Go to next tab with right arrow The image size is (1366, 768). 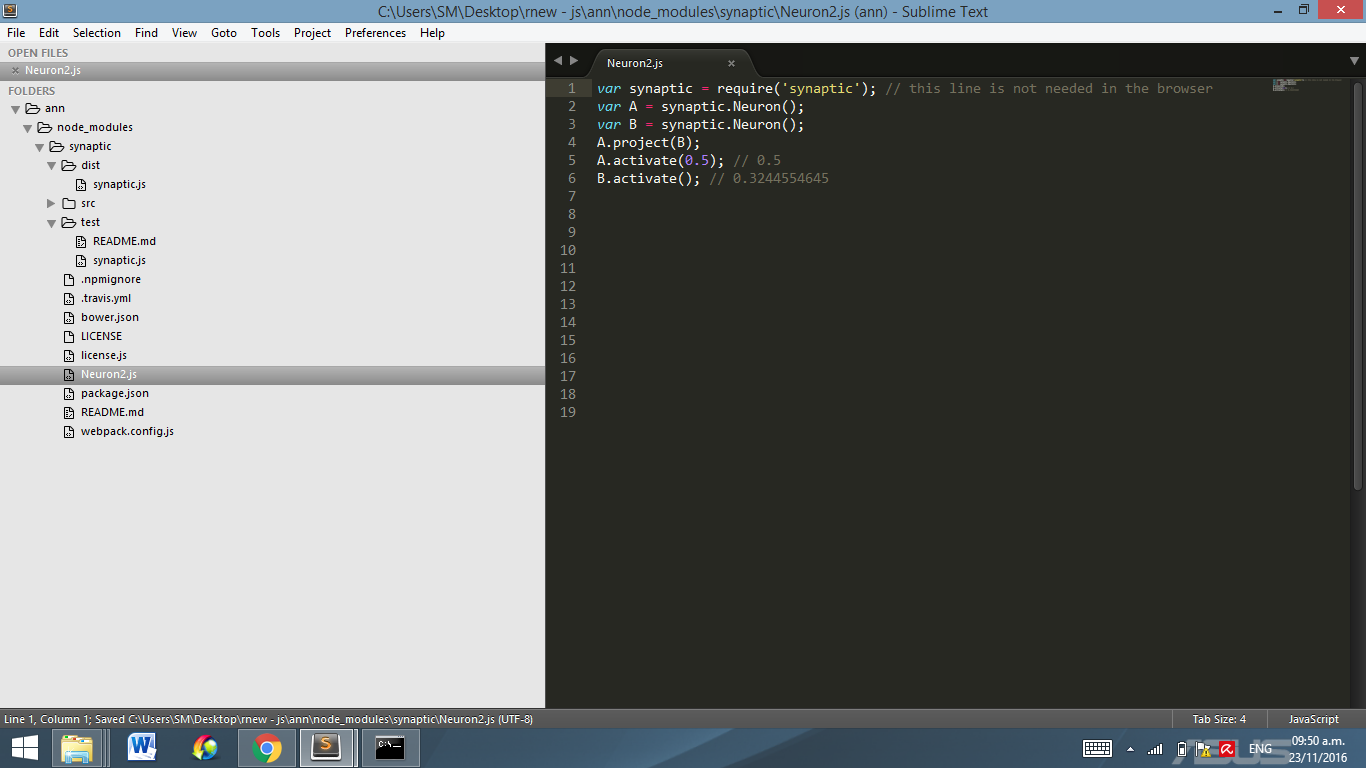(574, 61)
